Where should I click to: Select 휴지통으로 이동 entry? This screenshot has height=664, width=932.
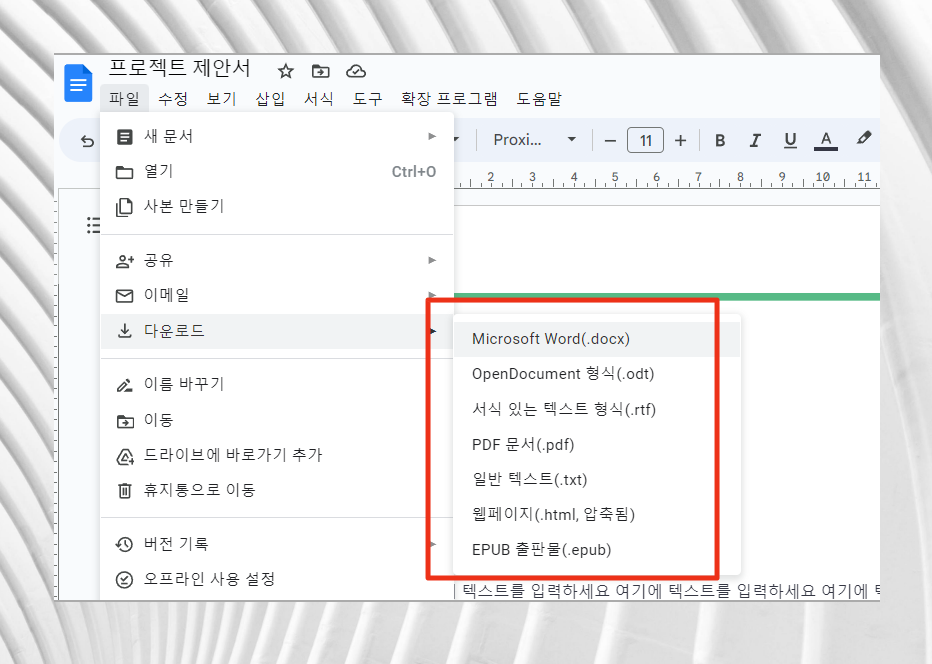pyautogui.click(x=277, y=490)
